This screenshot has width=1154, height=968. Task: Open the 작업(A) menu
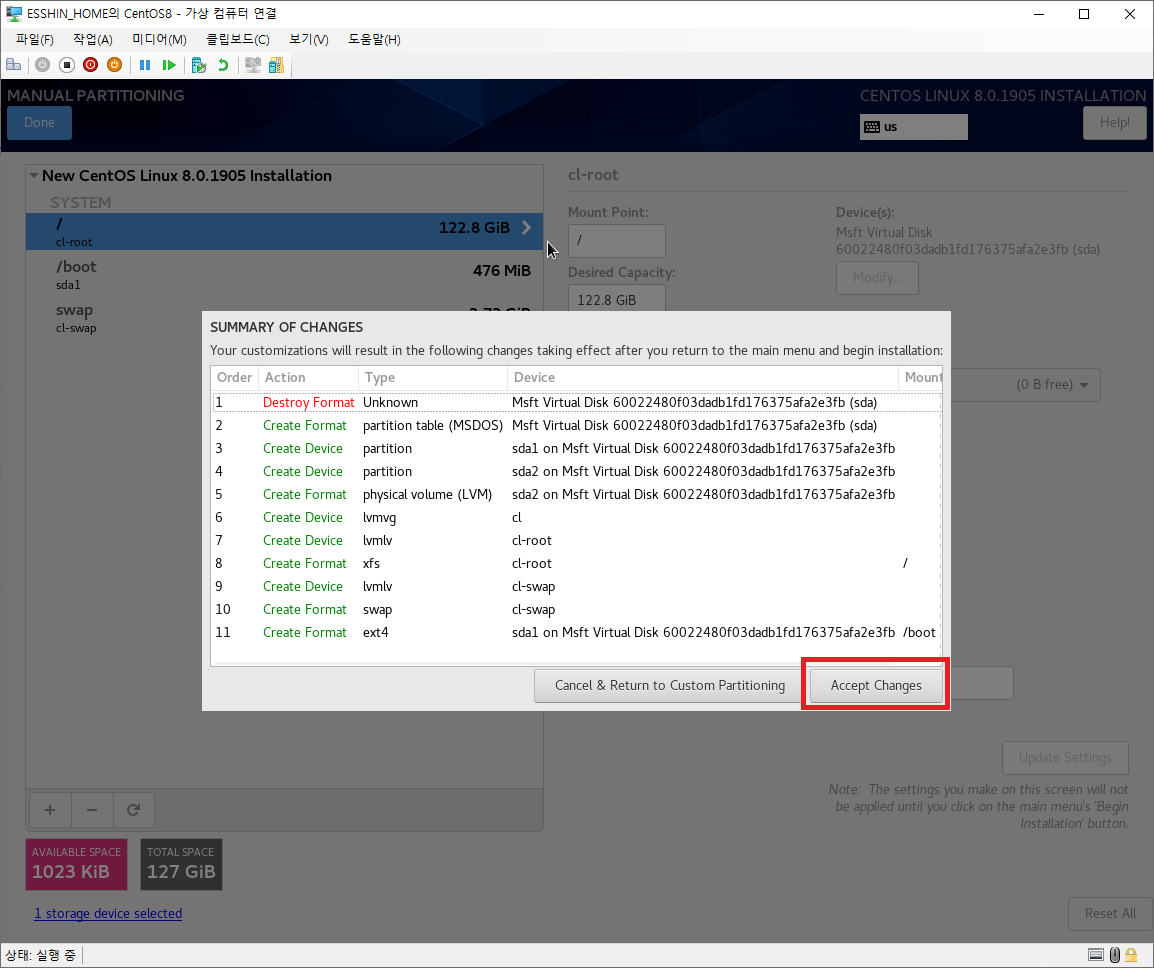(x=93, y=39)
